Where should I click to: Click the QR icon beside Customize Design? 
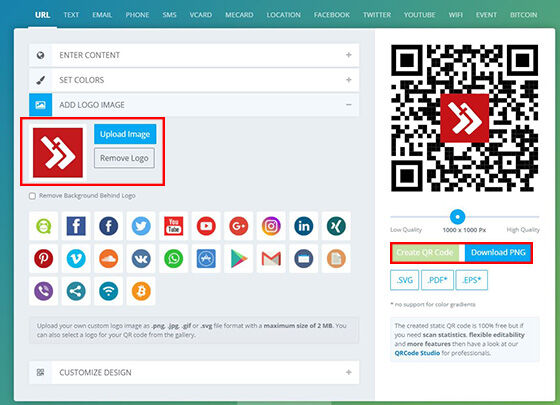pyautogui.click(x=41, y=372)
